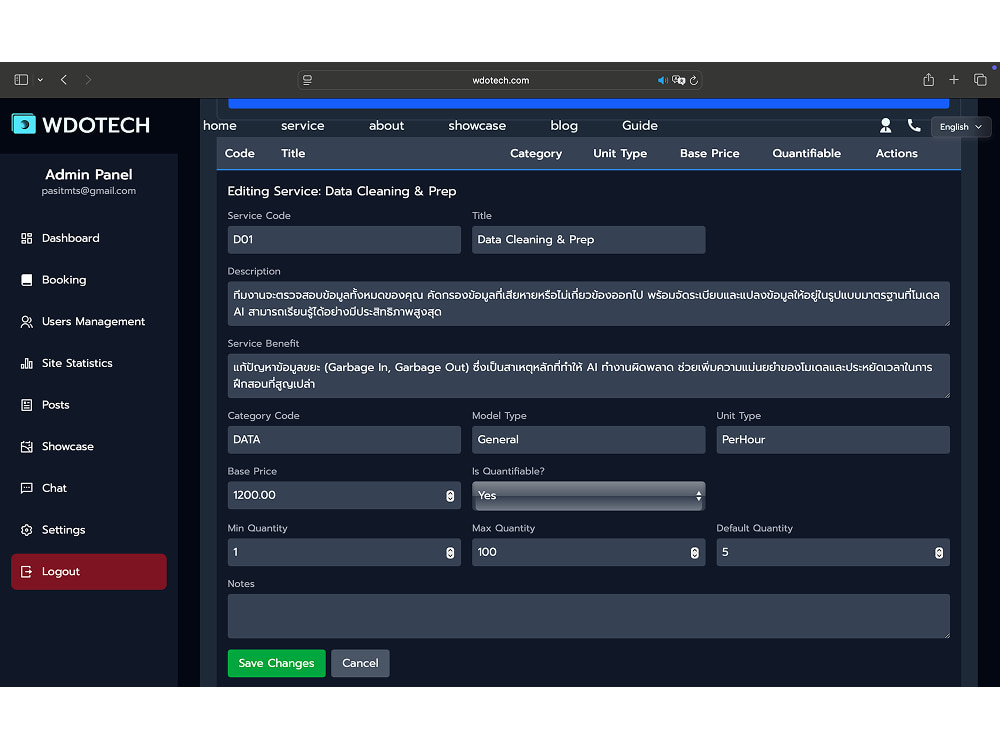The height and width of the screenshot is (750, 1000).
Task: Click the Category column header
Action: pos(536,153)
